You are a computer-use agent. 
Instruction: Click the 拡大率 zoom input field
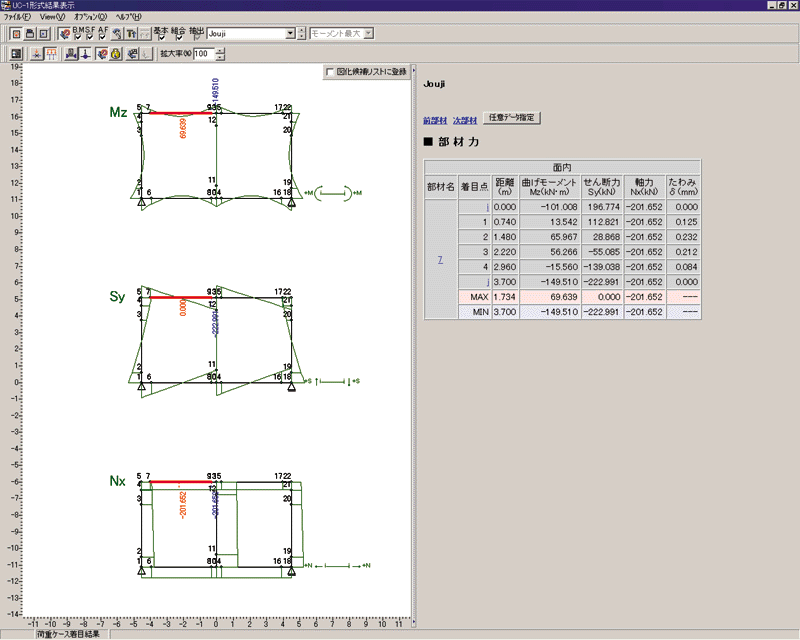204,53
